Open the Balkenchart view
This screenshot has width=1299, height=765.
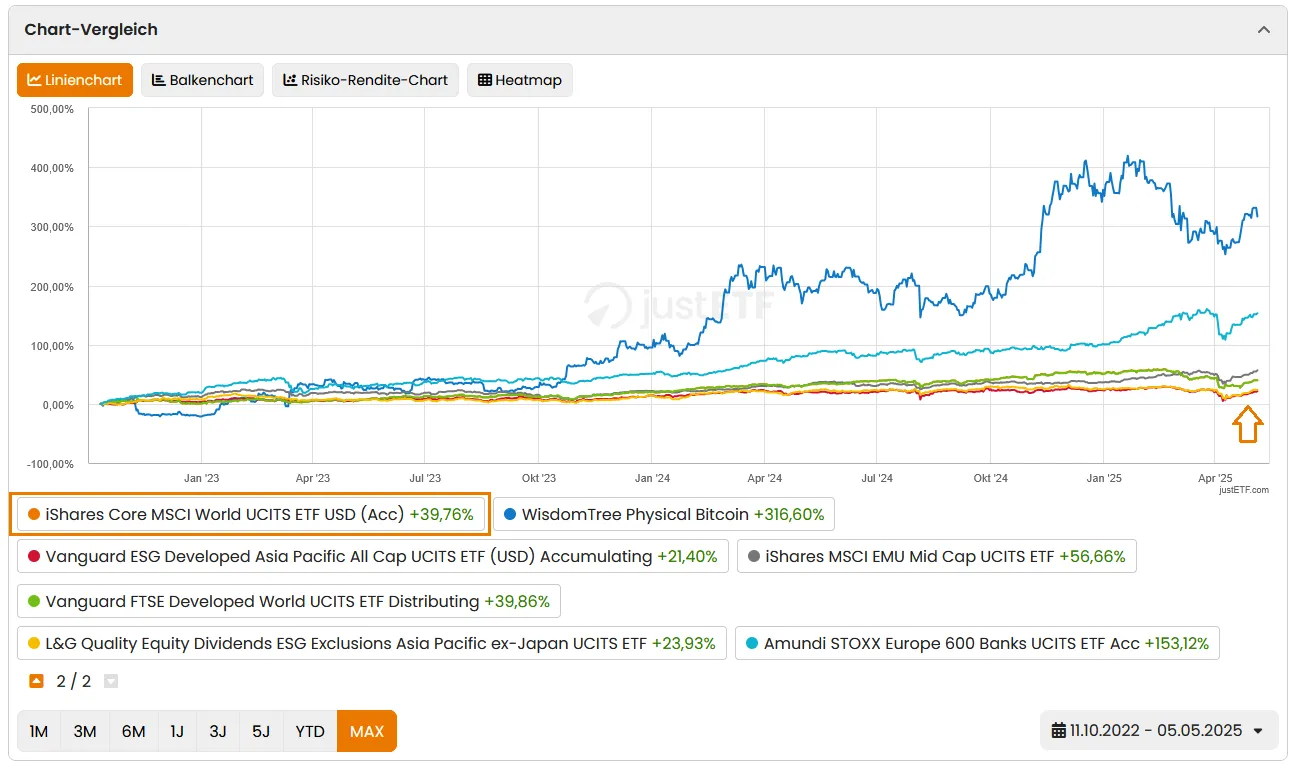[x=202, y=80]
